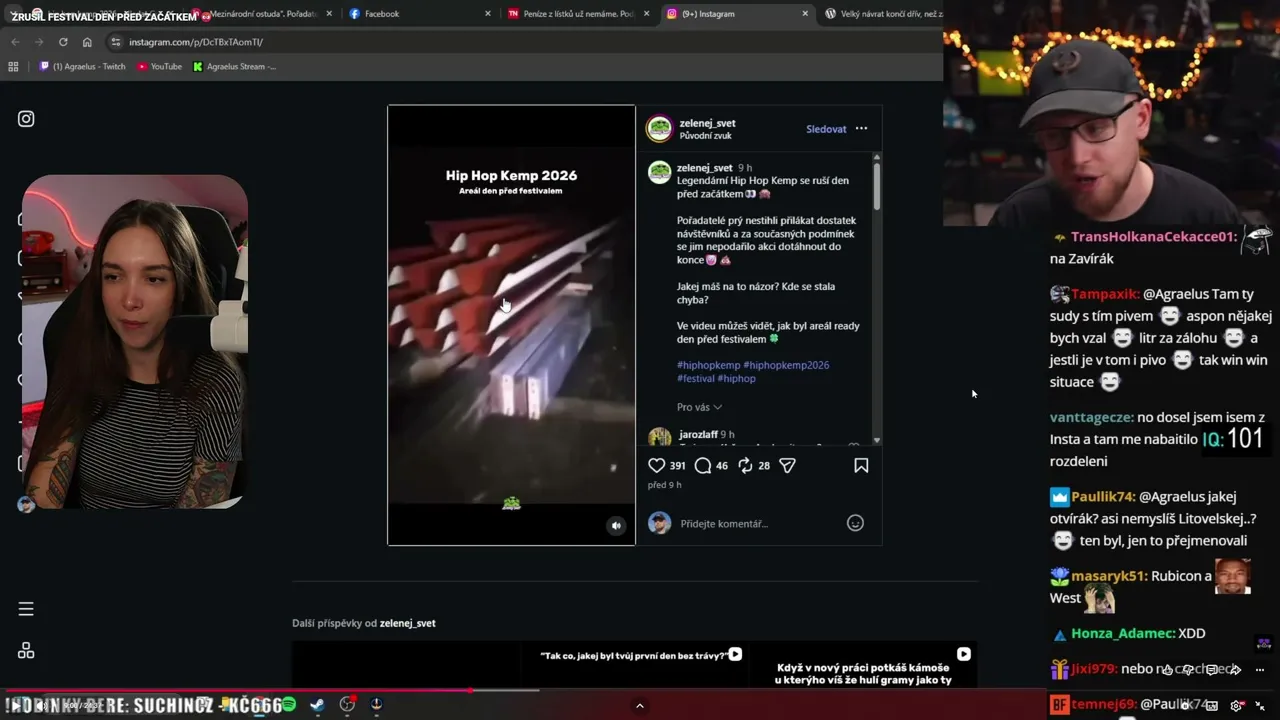Open the video player settings gear
This screenshot has width=1280, height=720.
[1237, 705]
